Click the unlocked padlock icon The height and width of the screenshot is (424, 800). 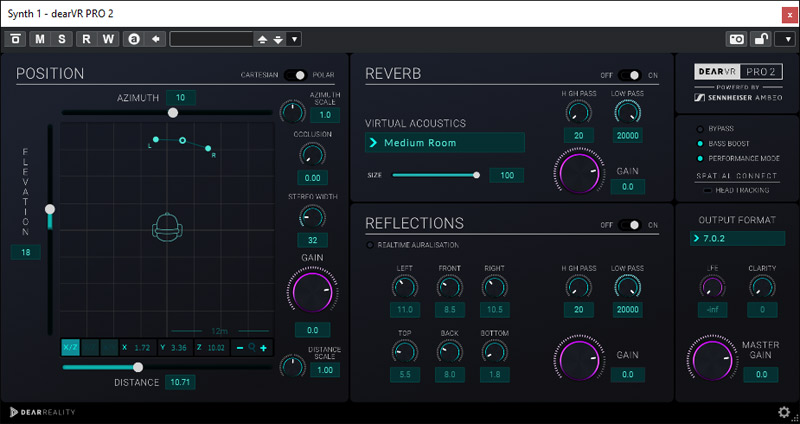[761, 39]
